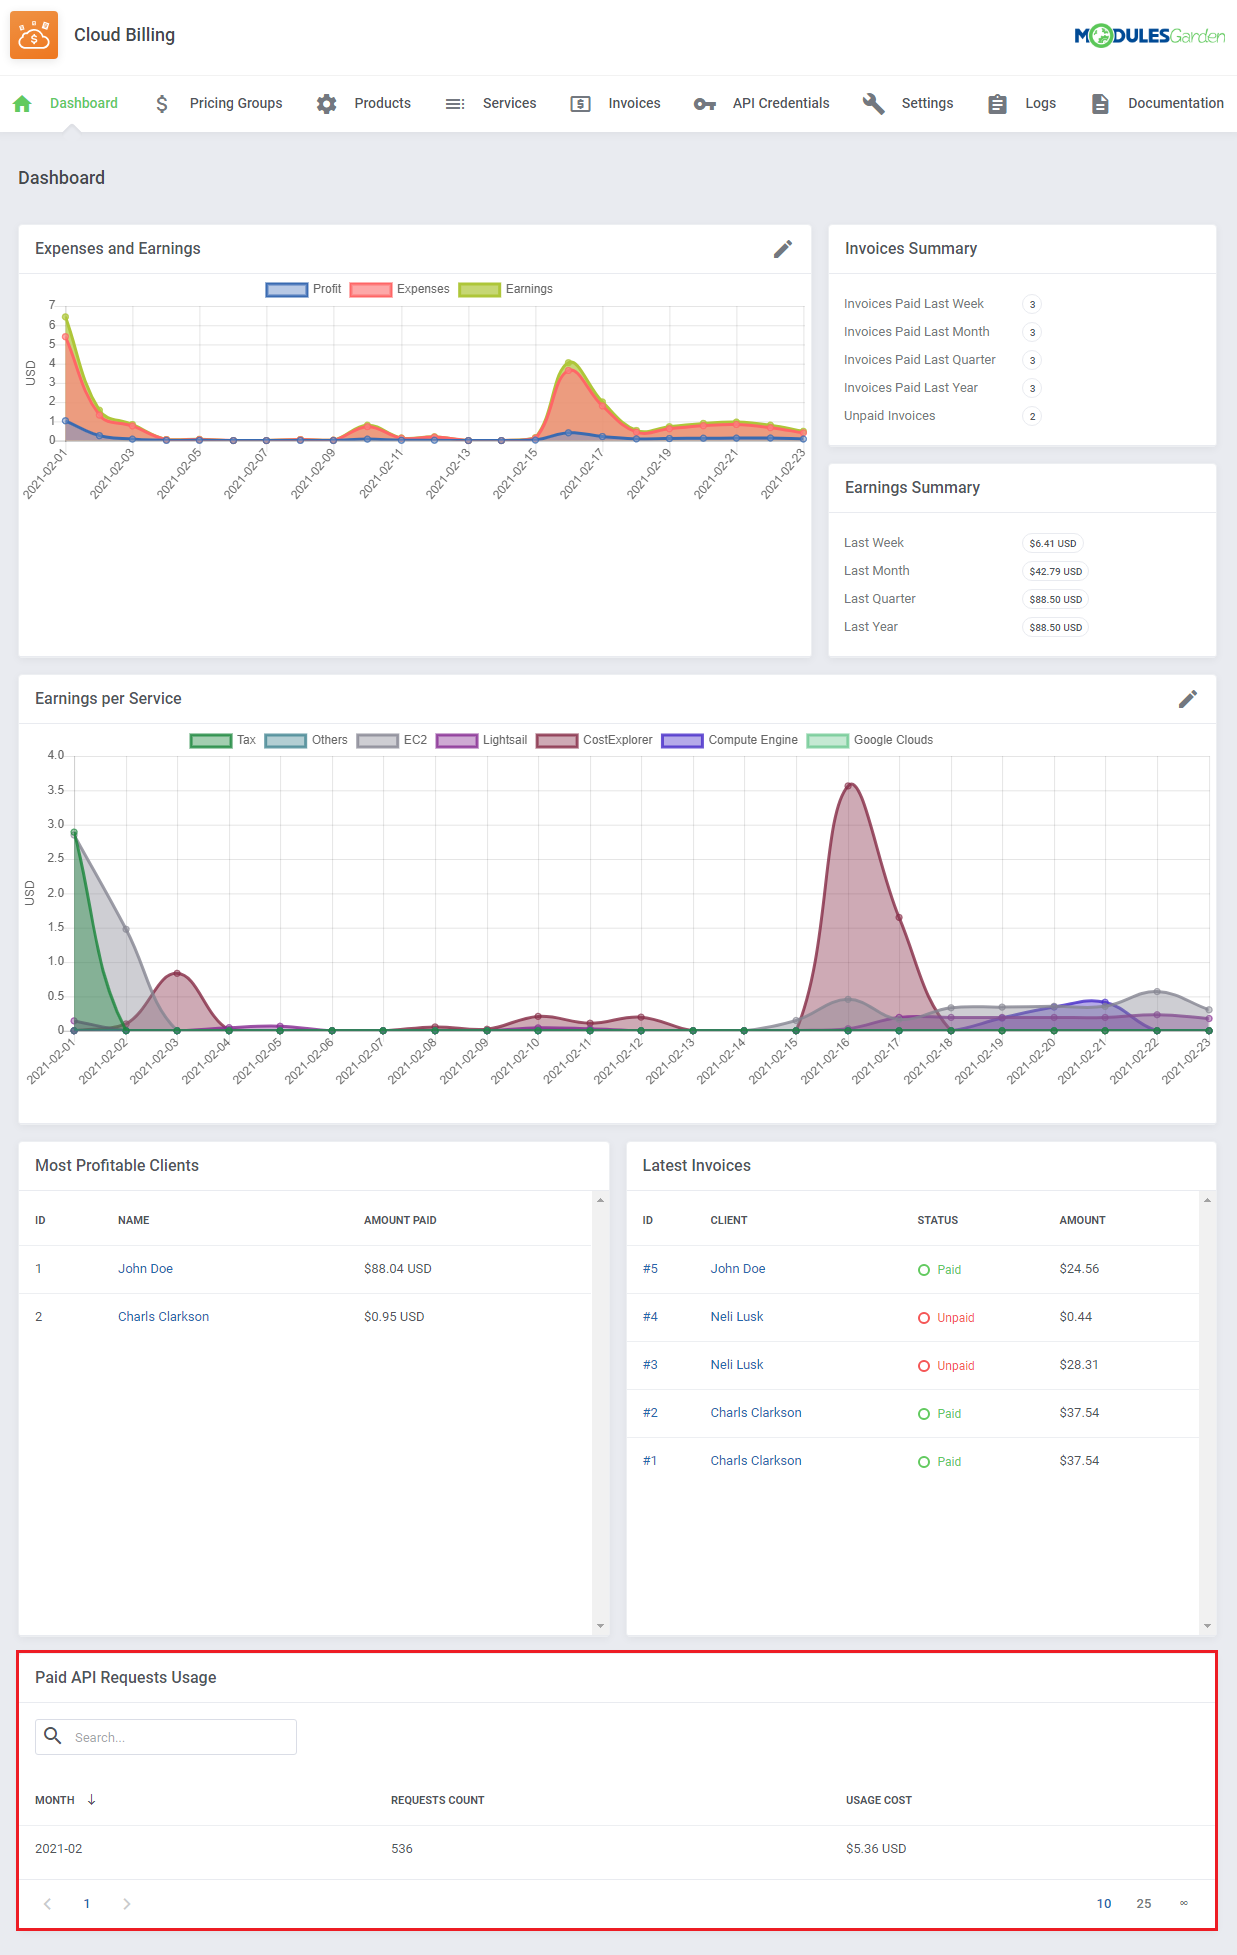Viewport: 1237px width, 1955px height.
Task: Show 10 entries per page
Action: point(1104,1904)
